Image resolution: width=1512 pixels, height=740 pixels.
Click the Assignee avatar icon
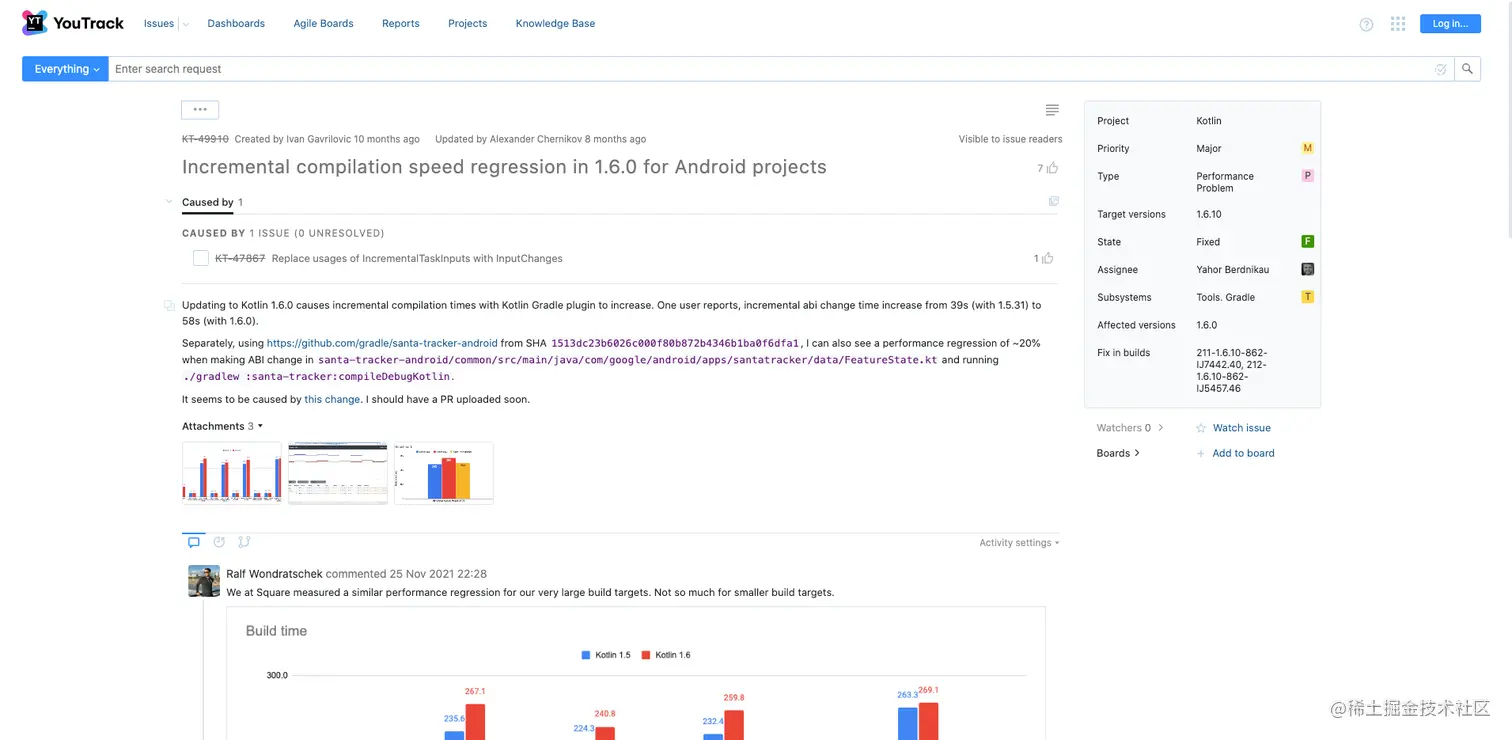click(1307, 269)
